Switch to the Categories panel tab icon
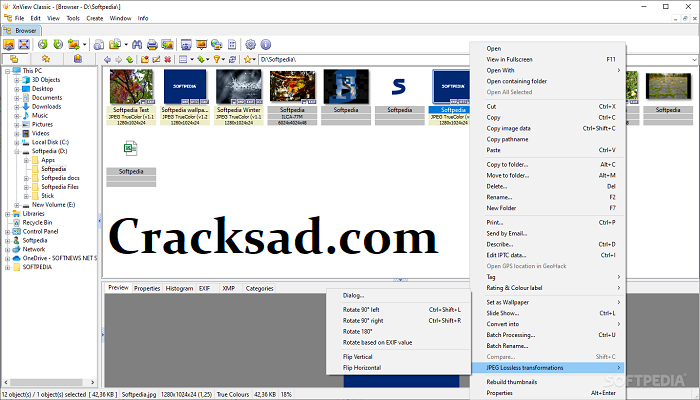700x400 pixels. point(78,59)
